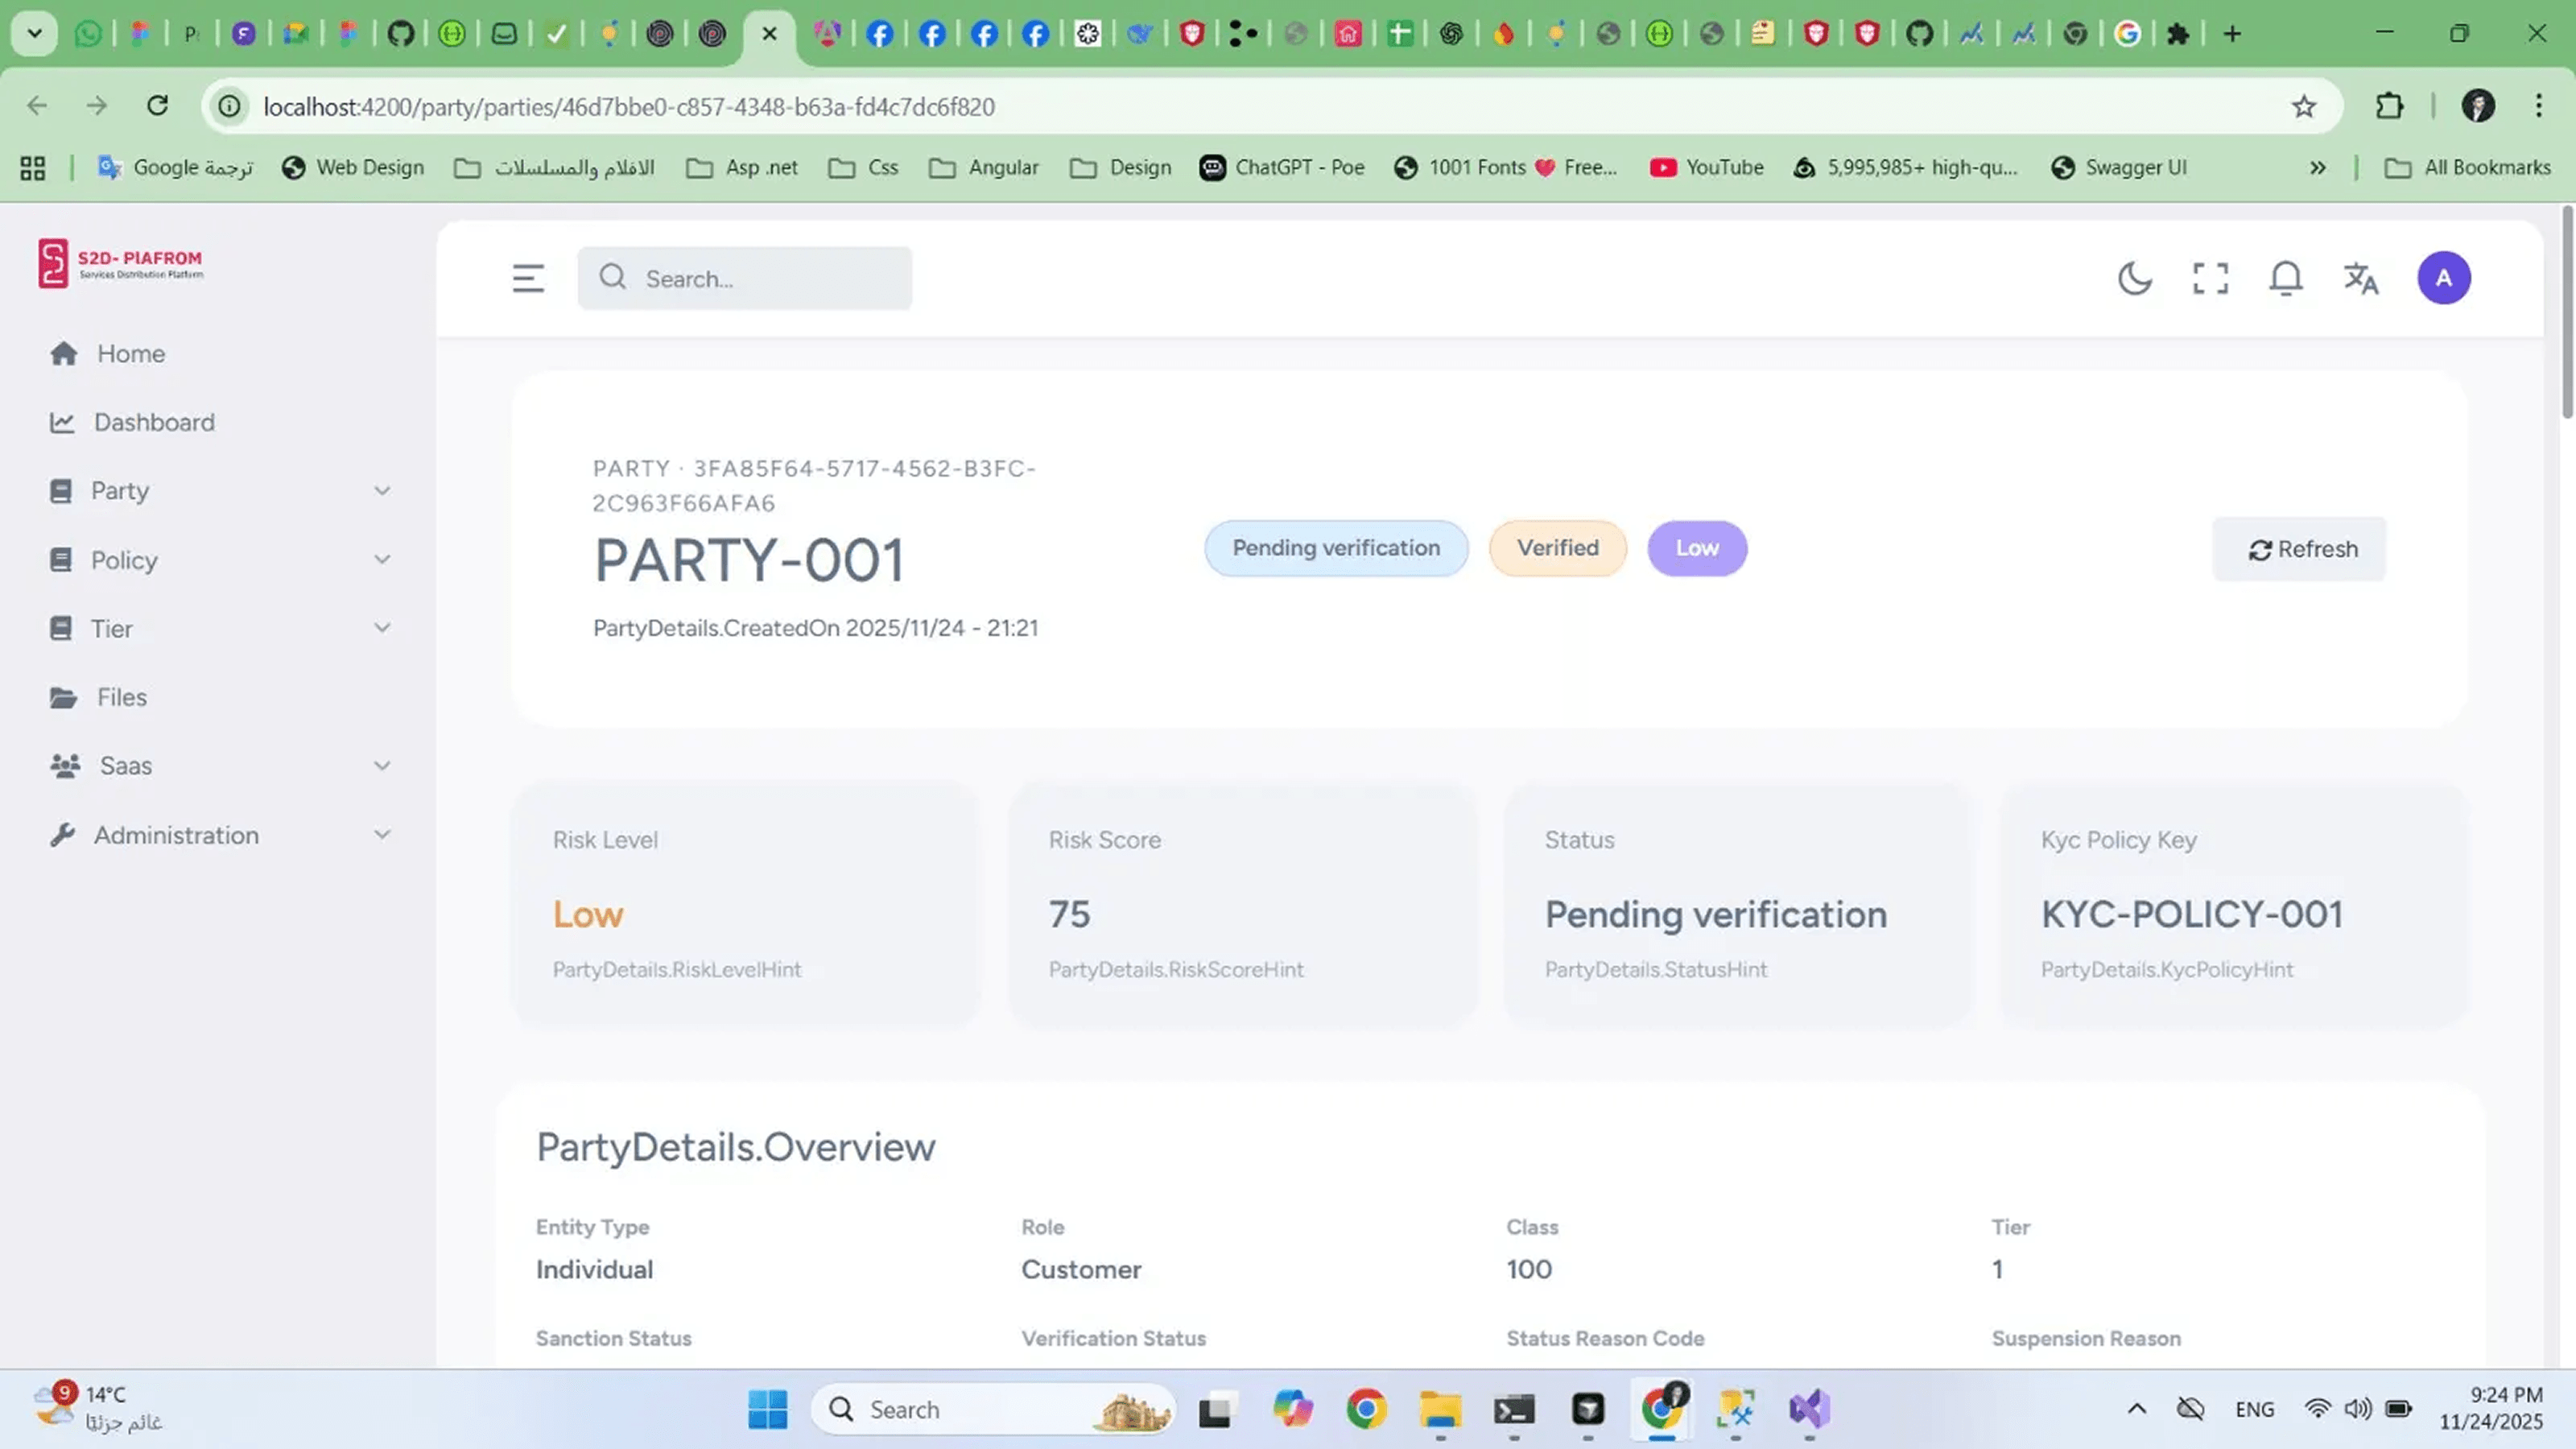The image size is (2576, 1449).
Task: Click the Pending verification status badge
Action: (1335, 548)
